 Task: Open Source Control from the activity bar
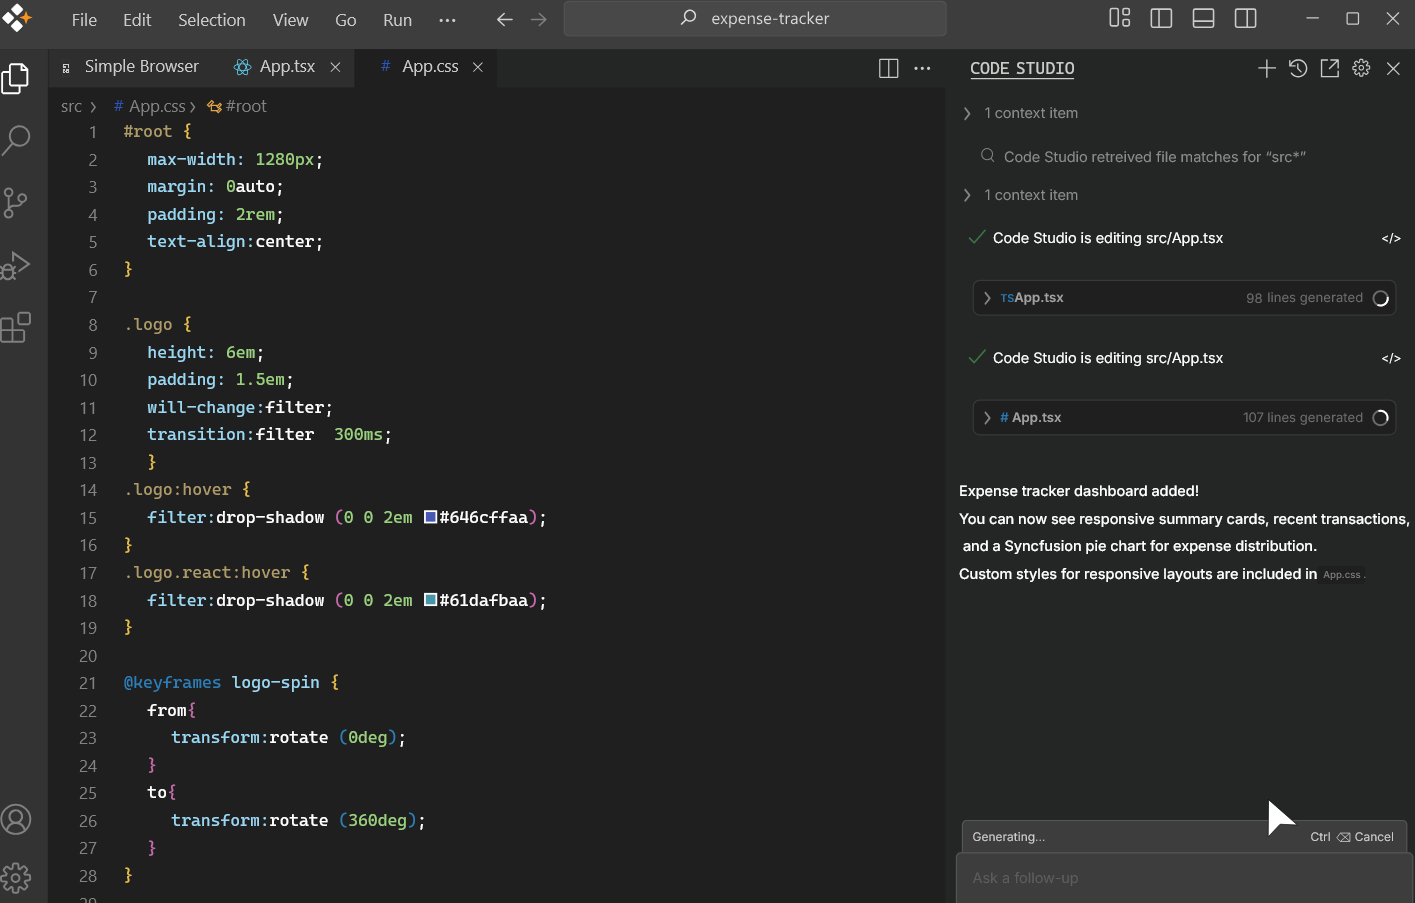[16, 202]
